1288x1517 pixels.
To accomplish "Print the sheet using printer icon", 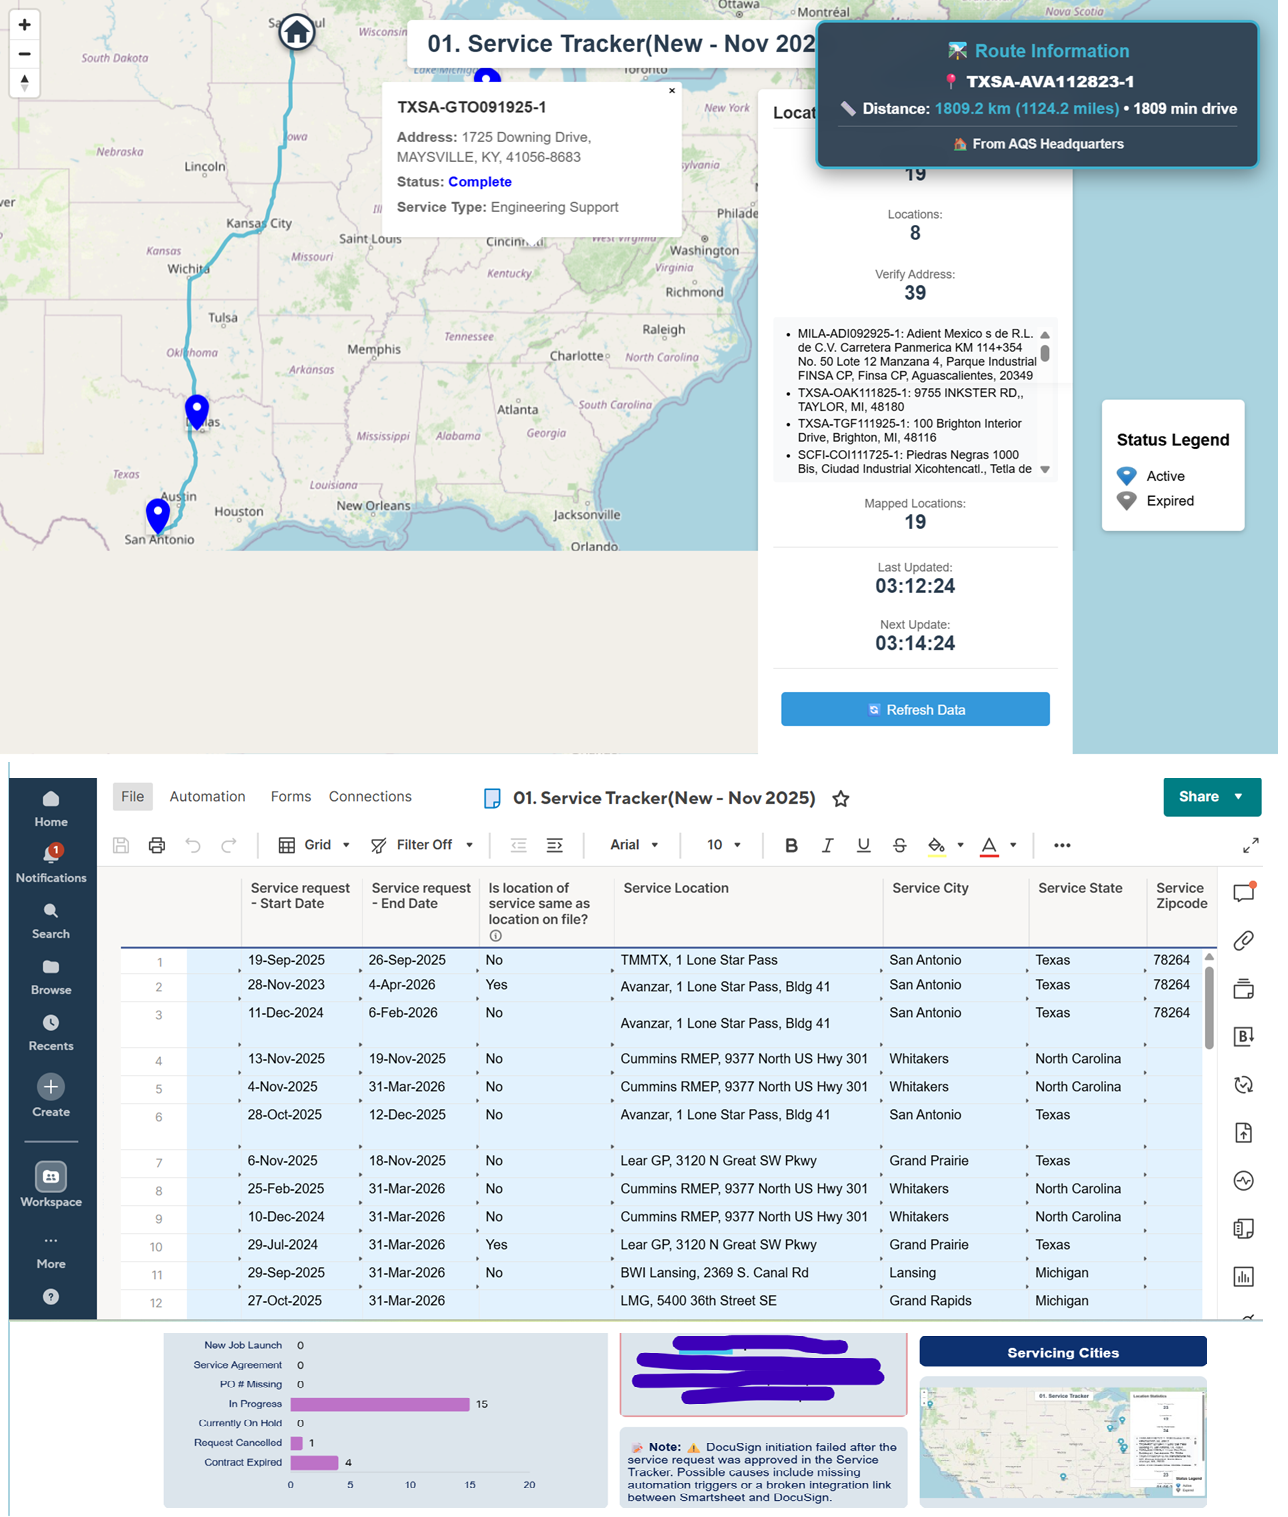I will pyautogui.click(x=157, y=845).
